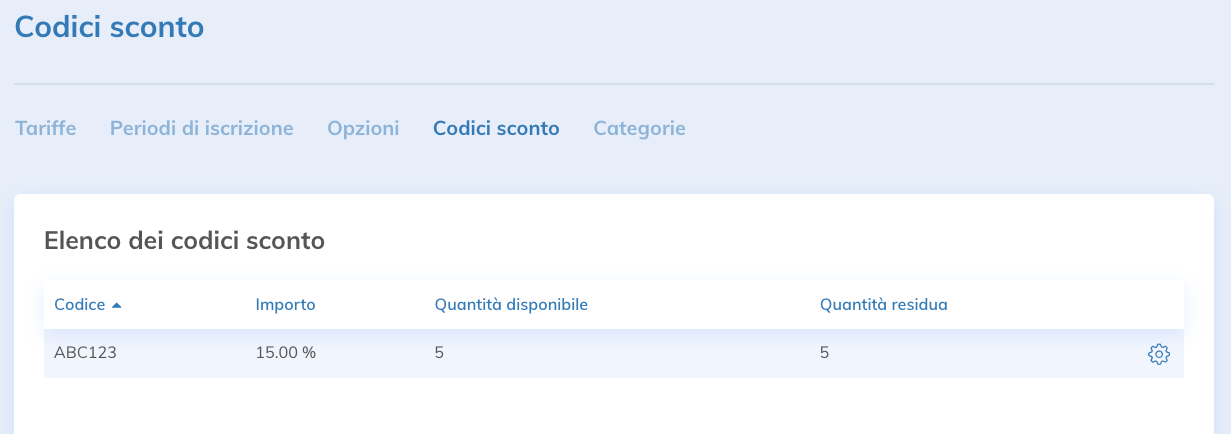Sort by Quantità residua column header
The width and height of the screenshot is (1231, 434).
[883, 304]
